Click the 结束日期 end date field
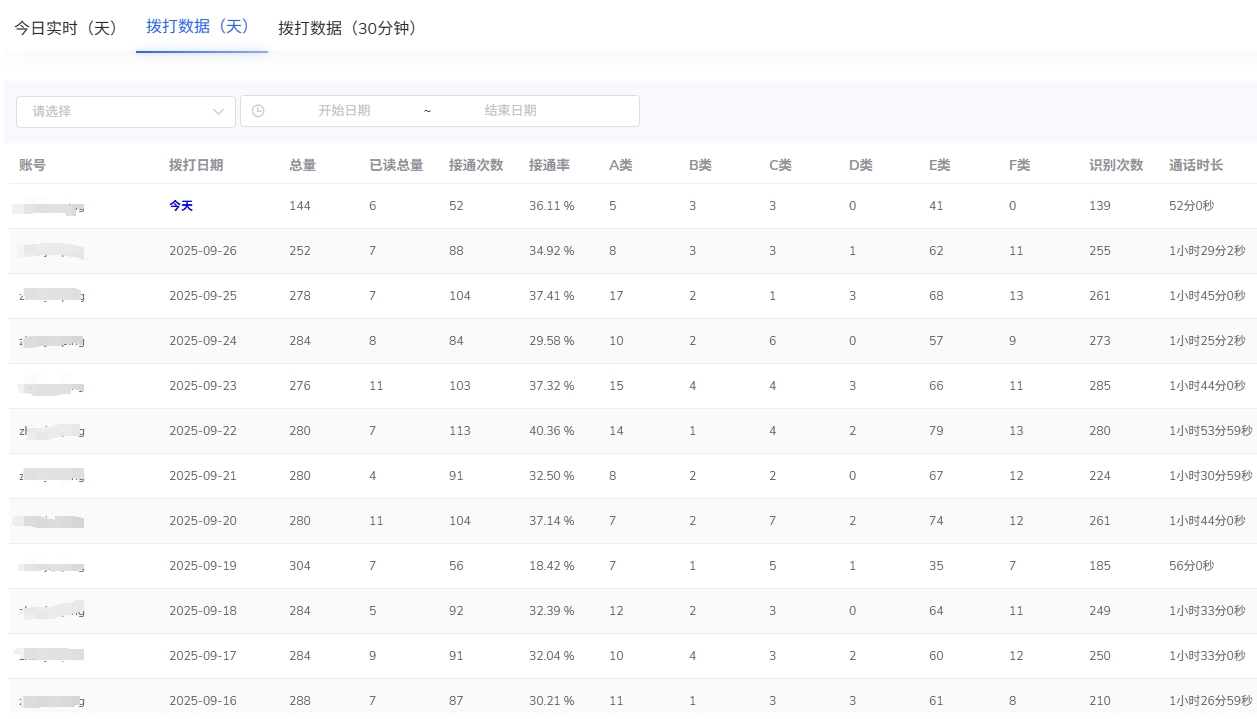The width and height of the screenshot is (1257, 719). tap(510, 111)
